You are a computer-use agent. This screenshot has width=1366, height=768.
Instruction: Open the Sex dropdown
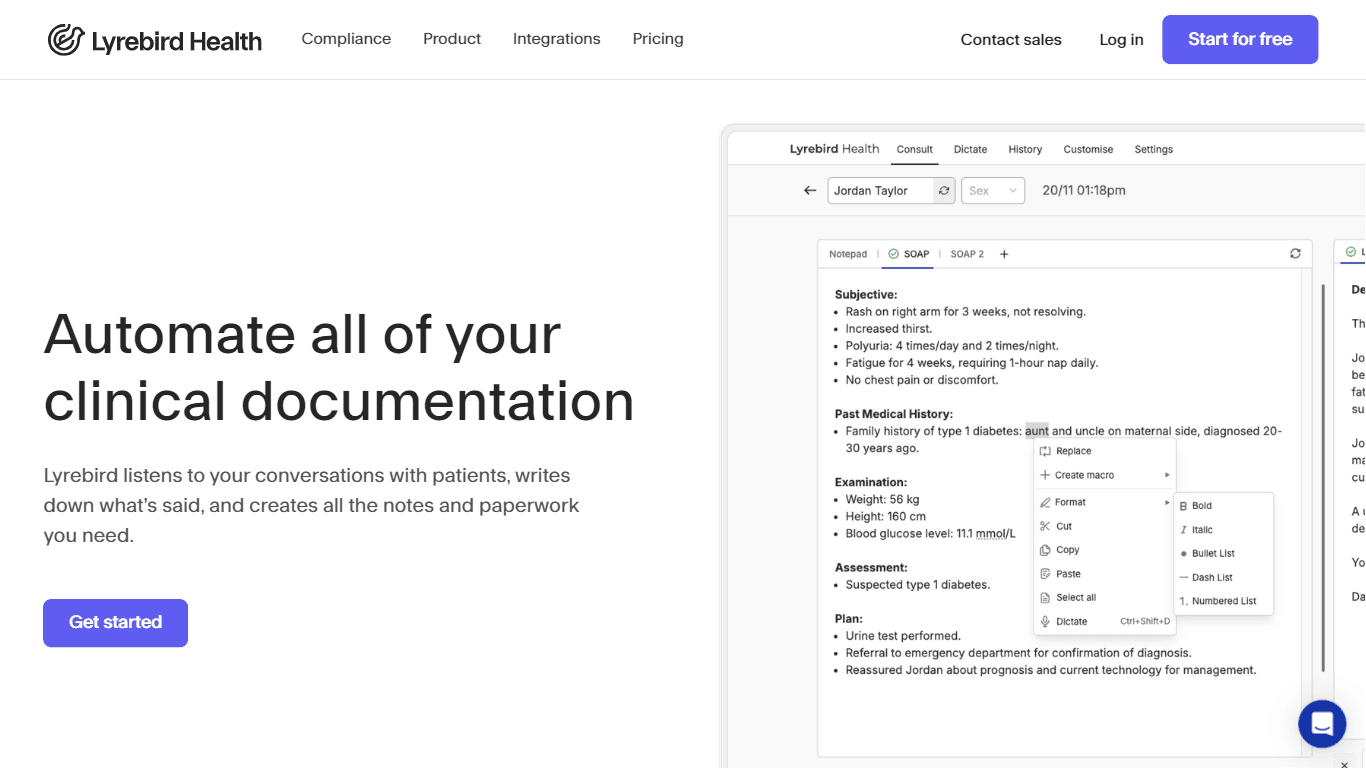pos(993,190)
